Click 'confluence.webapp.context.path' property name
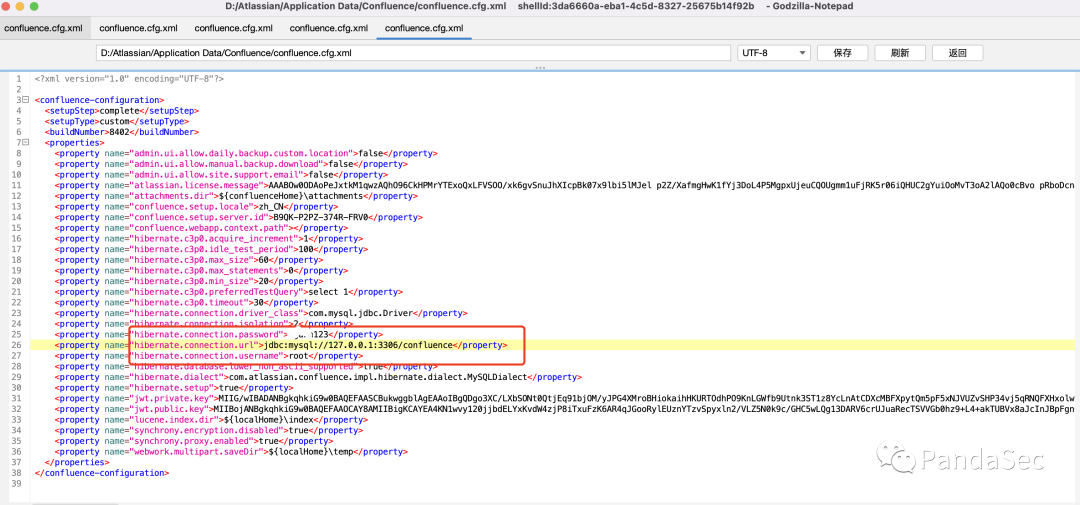This screenshot has width=1080, height=505. [209, 228]
